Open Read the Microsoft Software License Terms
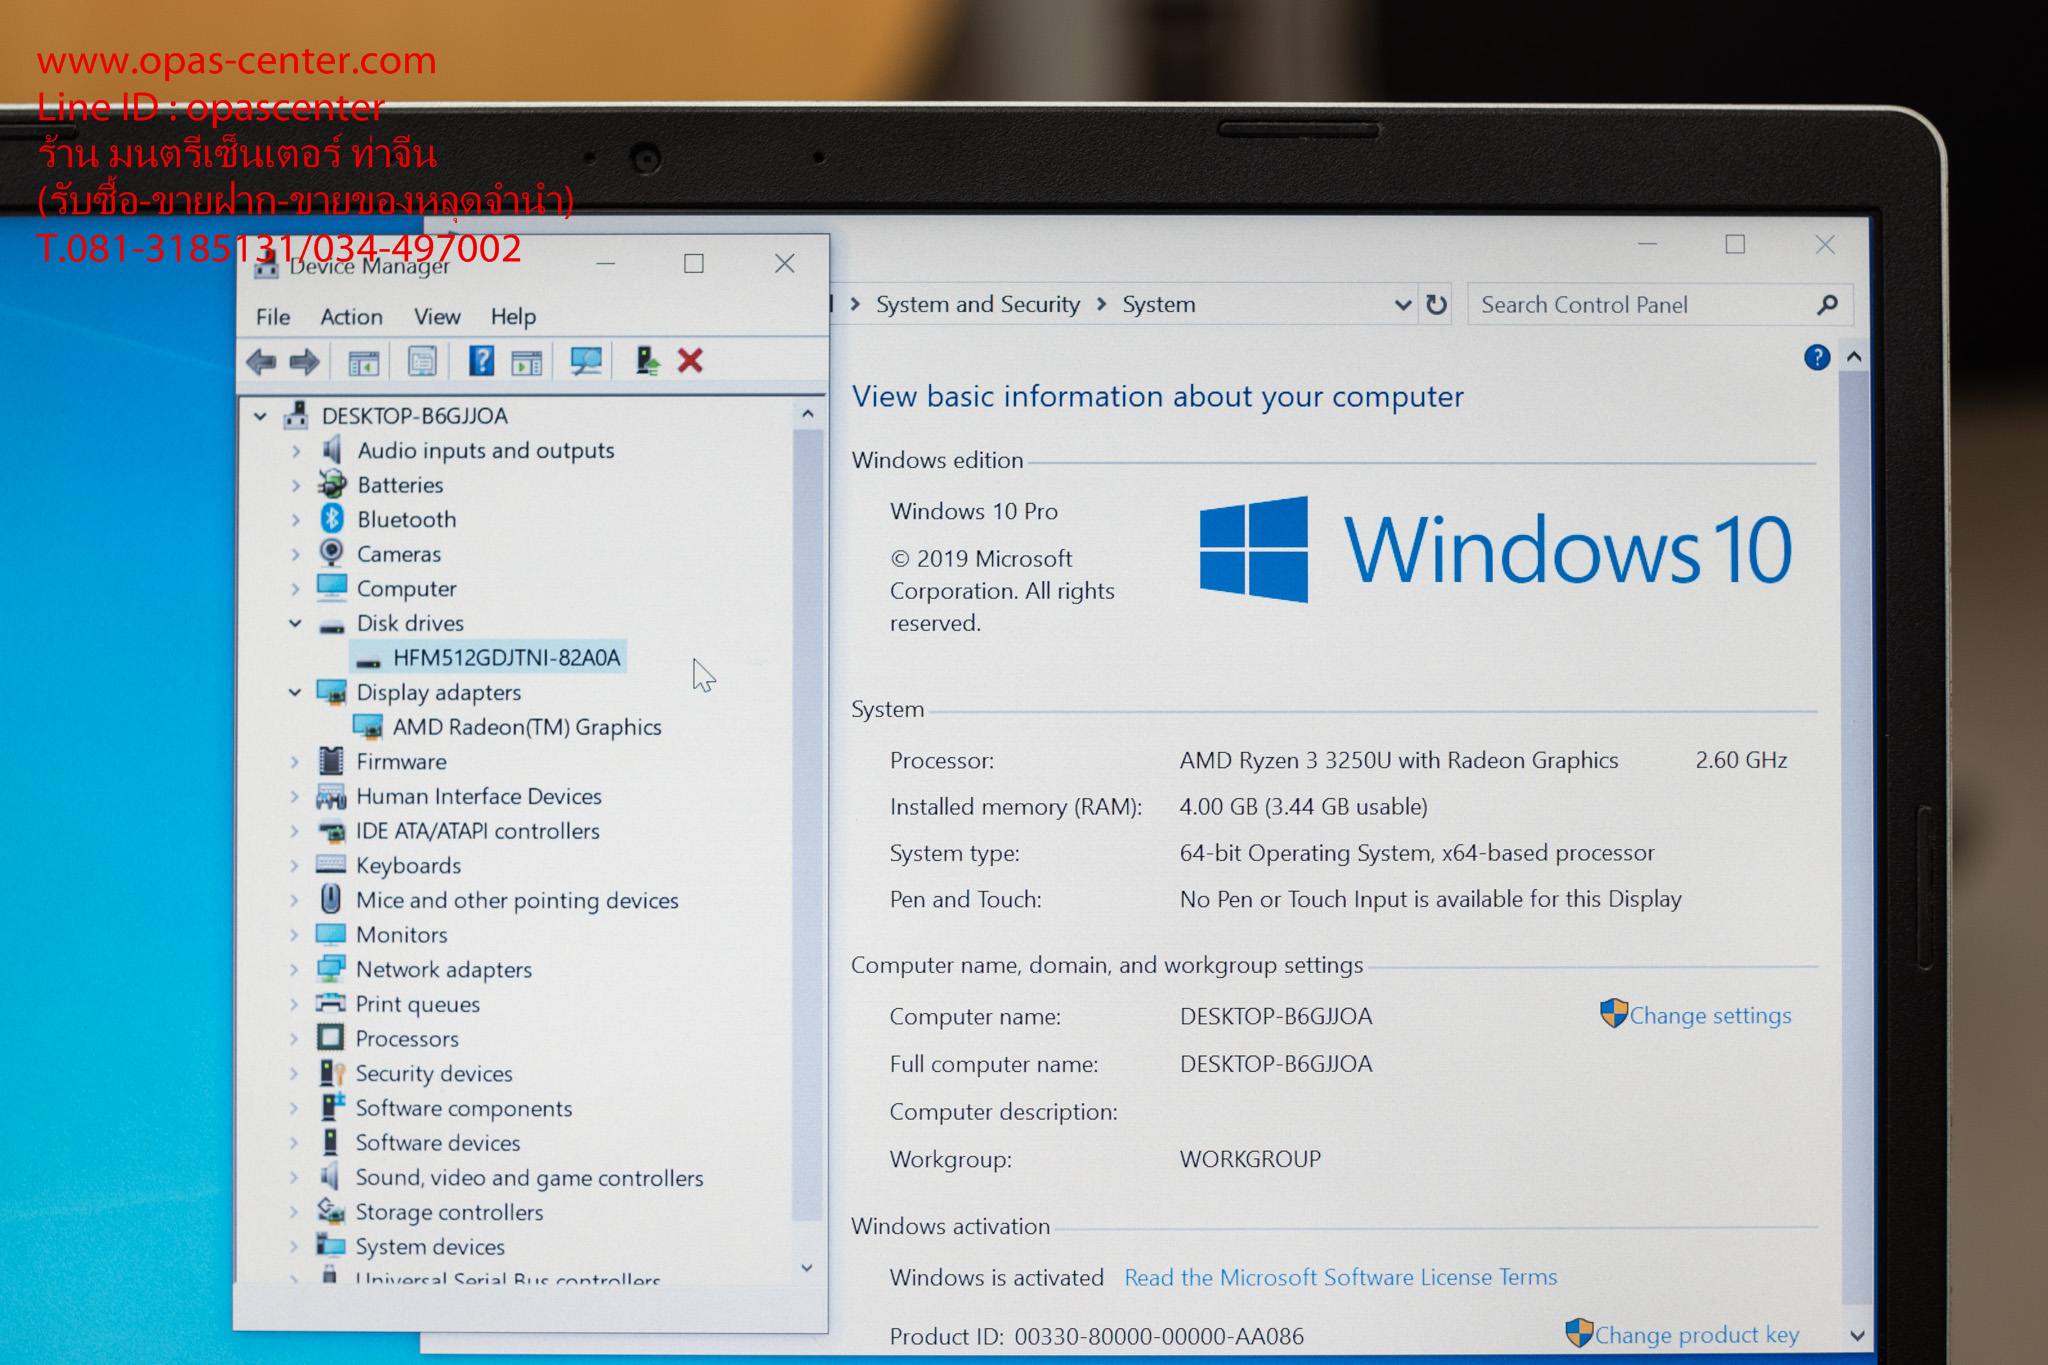Screen dimensions: 2048x1365 coord(1340,1278)
